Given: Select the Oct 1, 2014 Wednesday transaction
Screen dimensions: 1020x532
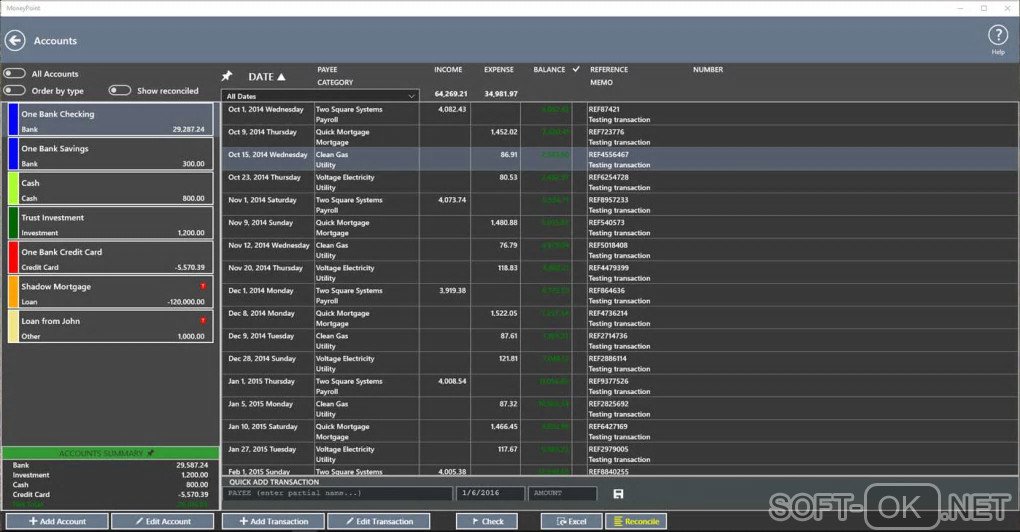Looking at the screenshot, I should [x=621, y=114].
